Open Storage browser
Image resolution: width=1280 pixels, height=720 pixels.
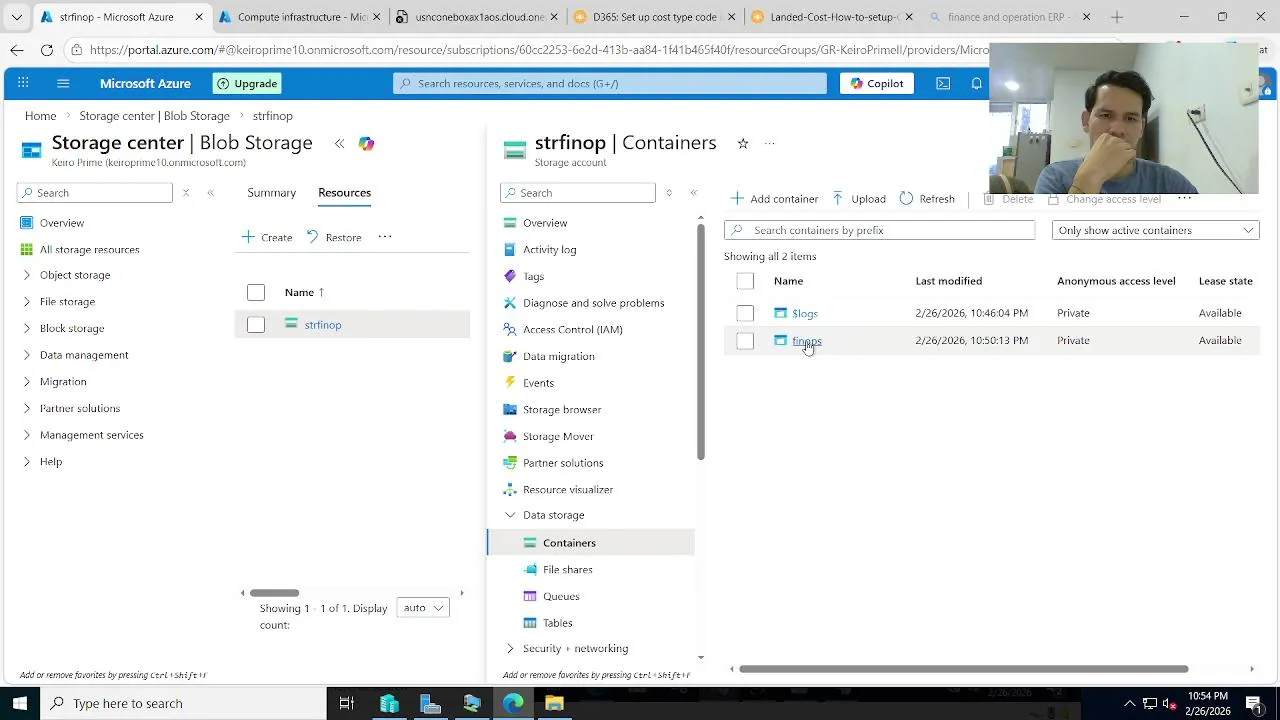coord(562,409)
